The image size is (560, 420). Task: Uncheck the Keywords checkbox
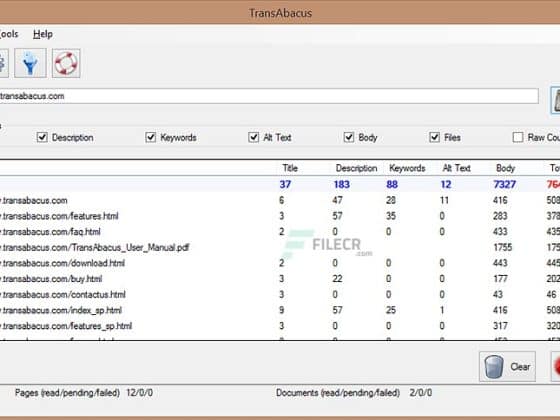coord(150,137)
